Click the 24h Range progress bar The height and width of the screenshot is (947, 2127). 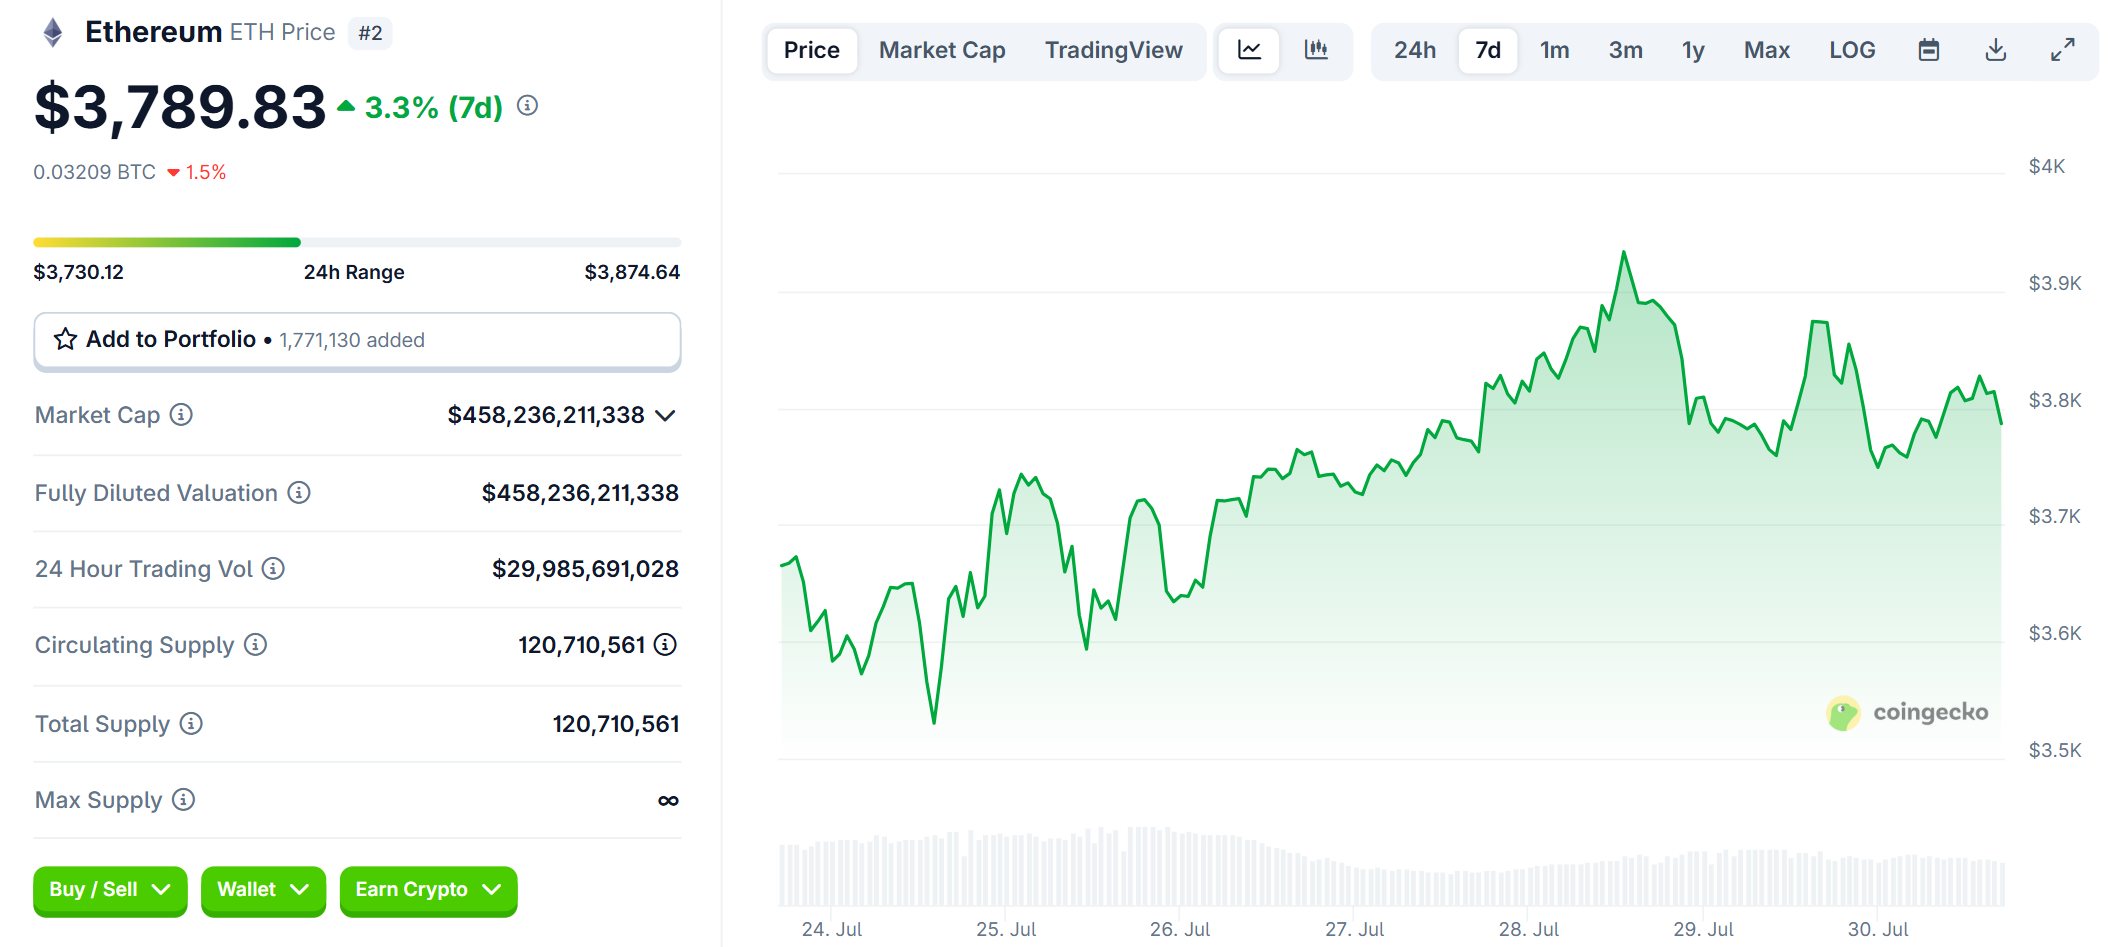[357, 242]
